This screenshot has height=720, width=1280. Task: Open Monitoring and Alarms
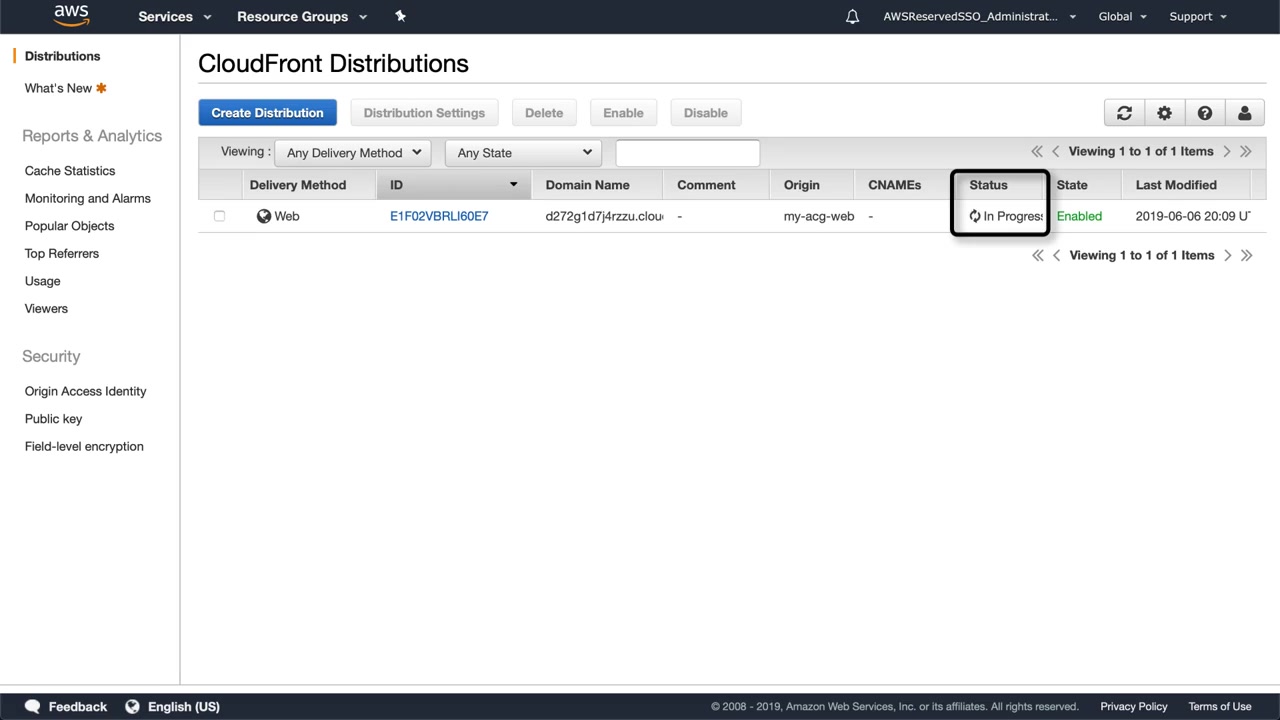point(88,198)
